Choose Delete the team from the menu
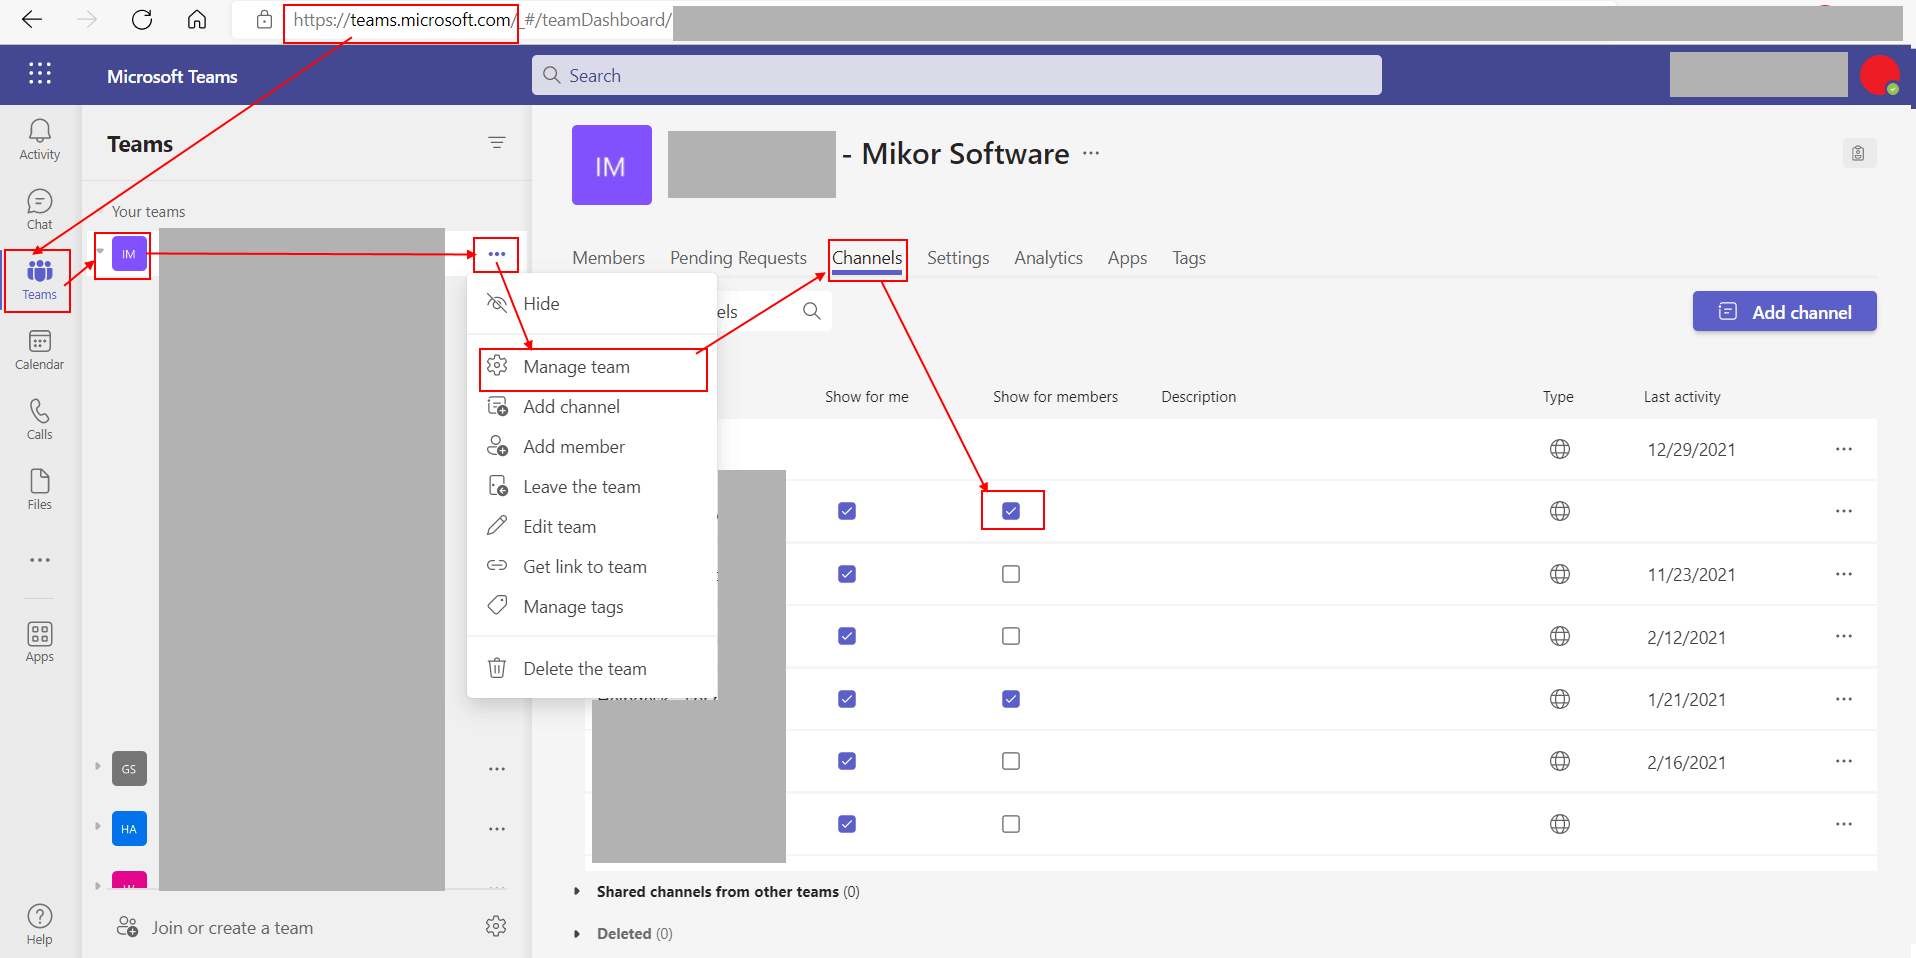 tap(593, 669)
